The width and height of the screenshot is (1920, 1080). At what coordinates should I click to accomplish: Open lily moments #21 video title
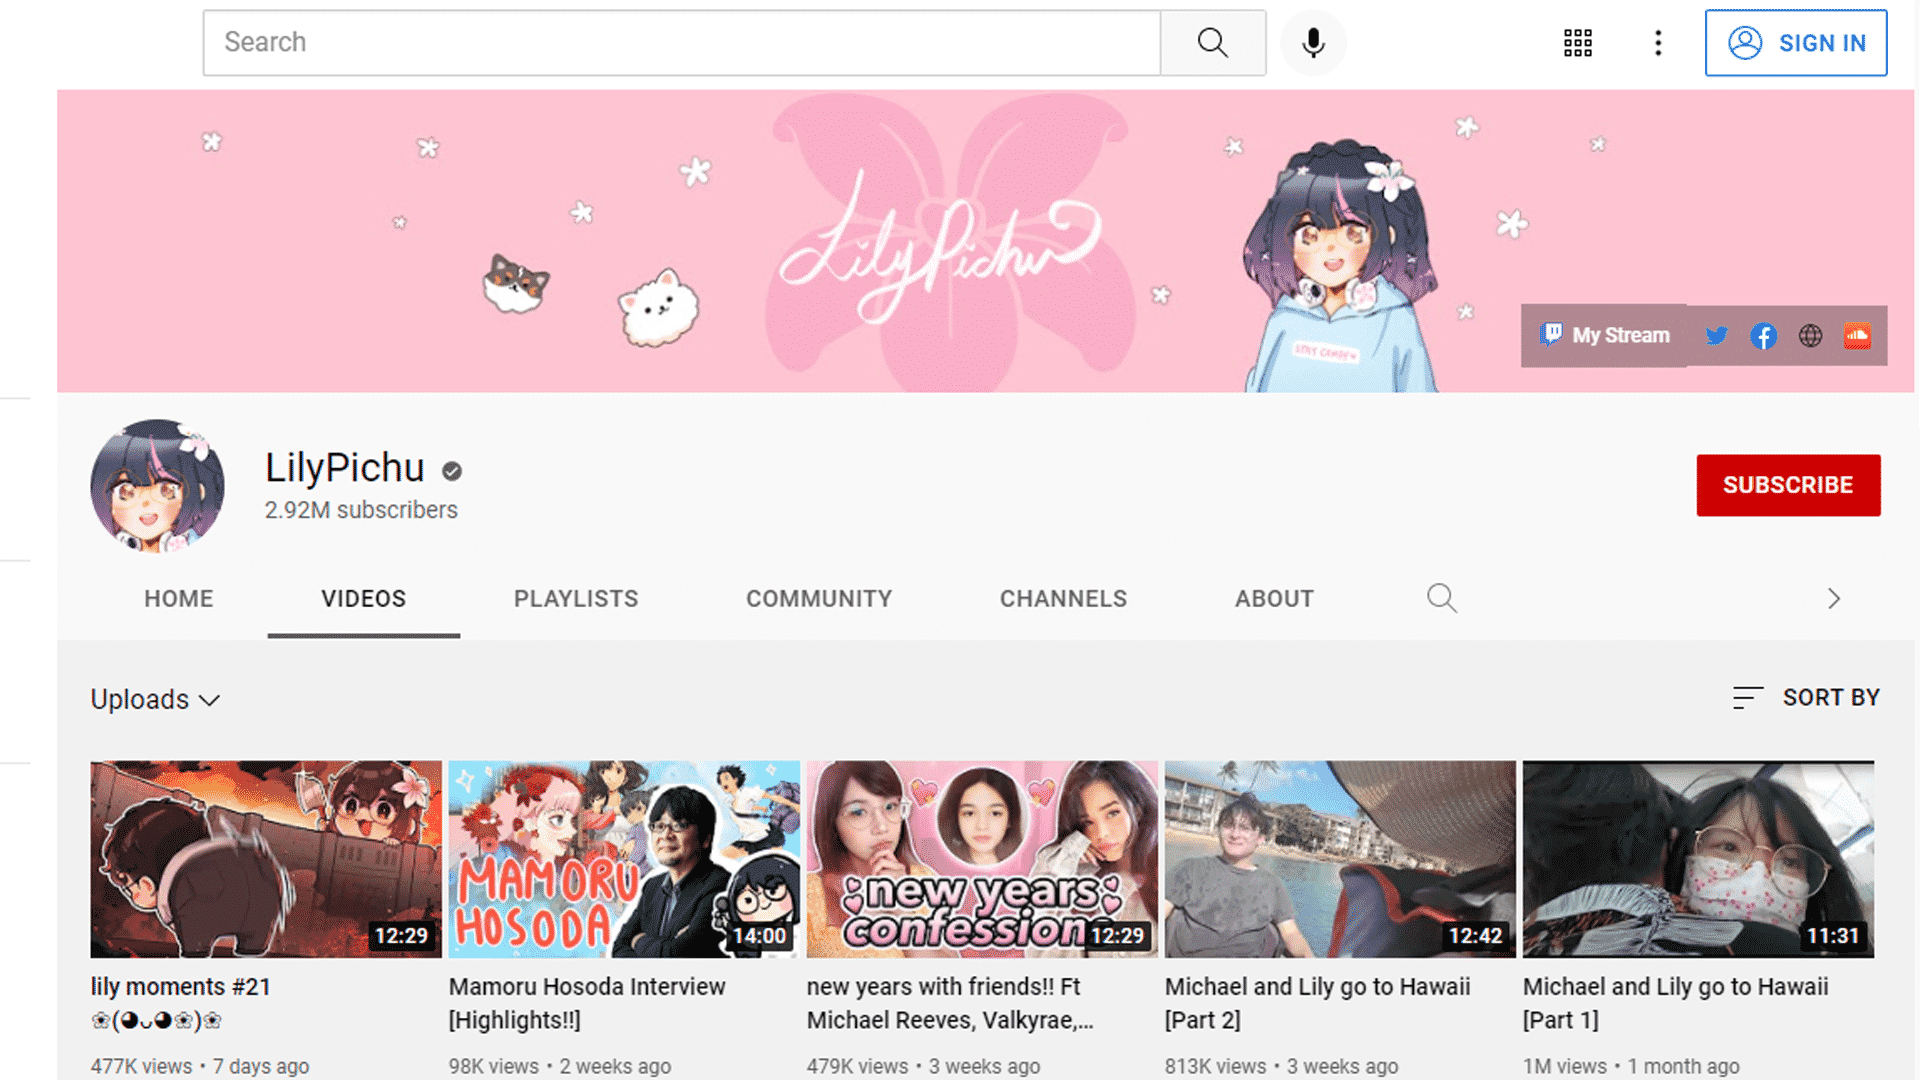pyautogui.click(x=181, y=1003)
